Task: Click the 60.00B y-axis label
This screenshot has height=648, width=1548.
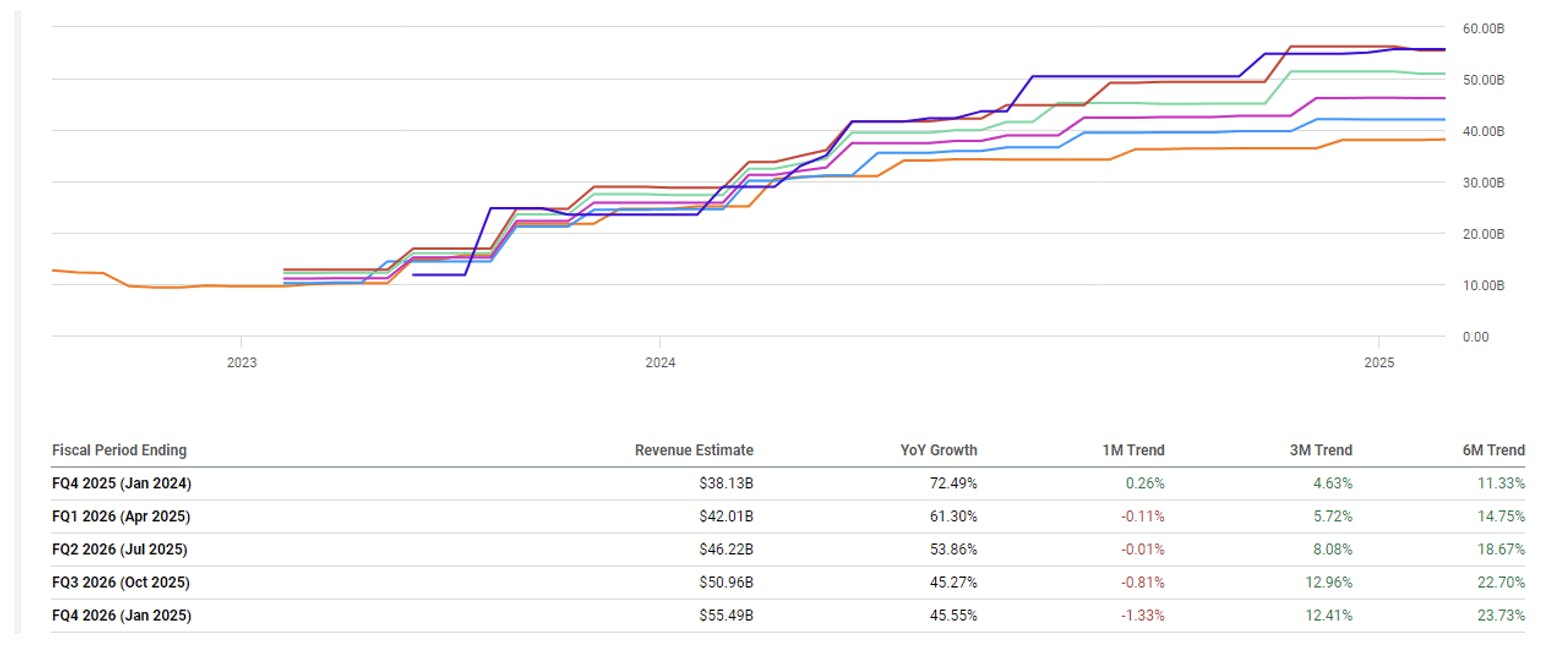Action: click(x=1483, y=28)
